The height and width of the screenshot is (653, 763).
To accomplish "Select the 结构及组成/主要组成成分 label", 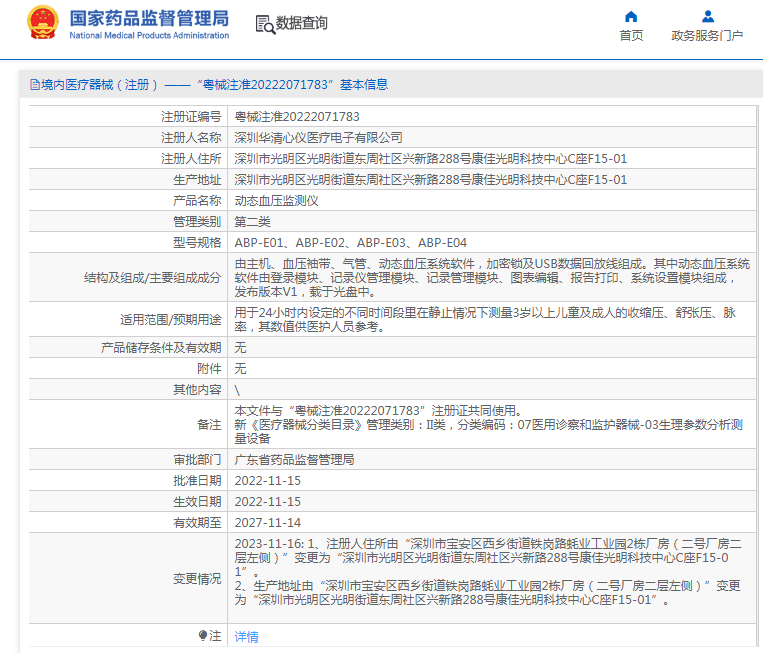I will [152, 278].
